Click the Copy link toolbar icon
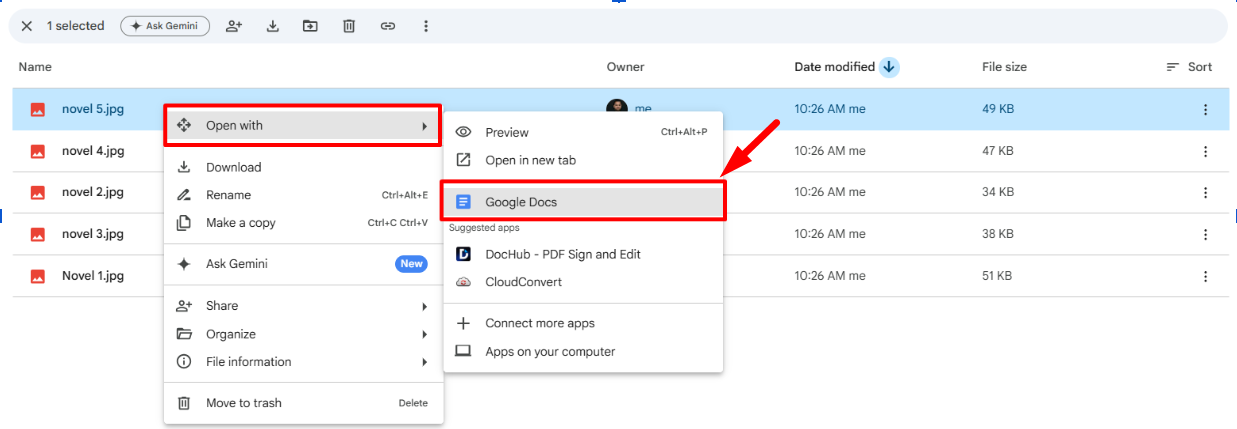 click(387, 26)
